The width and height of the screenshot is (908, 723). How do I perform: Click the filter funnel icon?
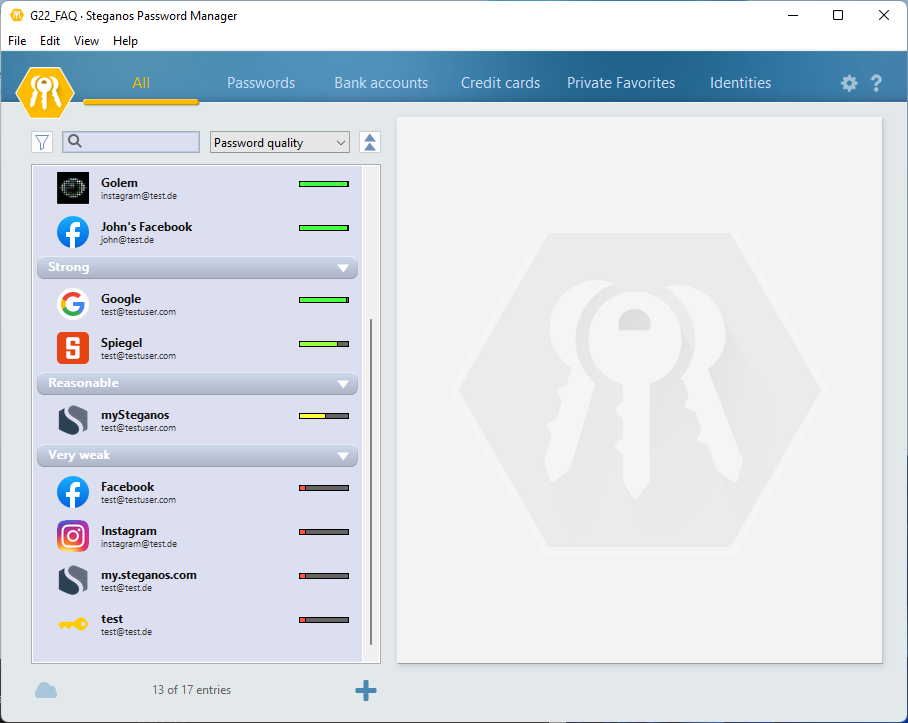click(42, 142)
